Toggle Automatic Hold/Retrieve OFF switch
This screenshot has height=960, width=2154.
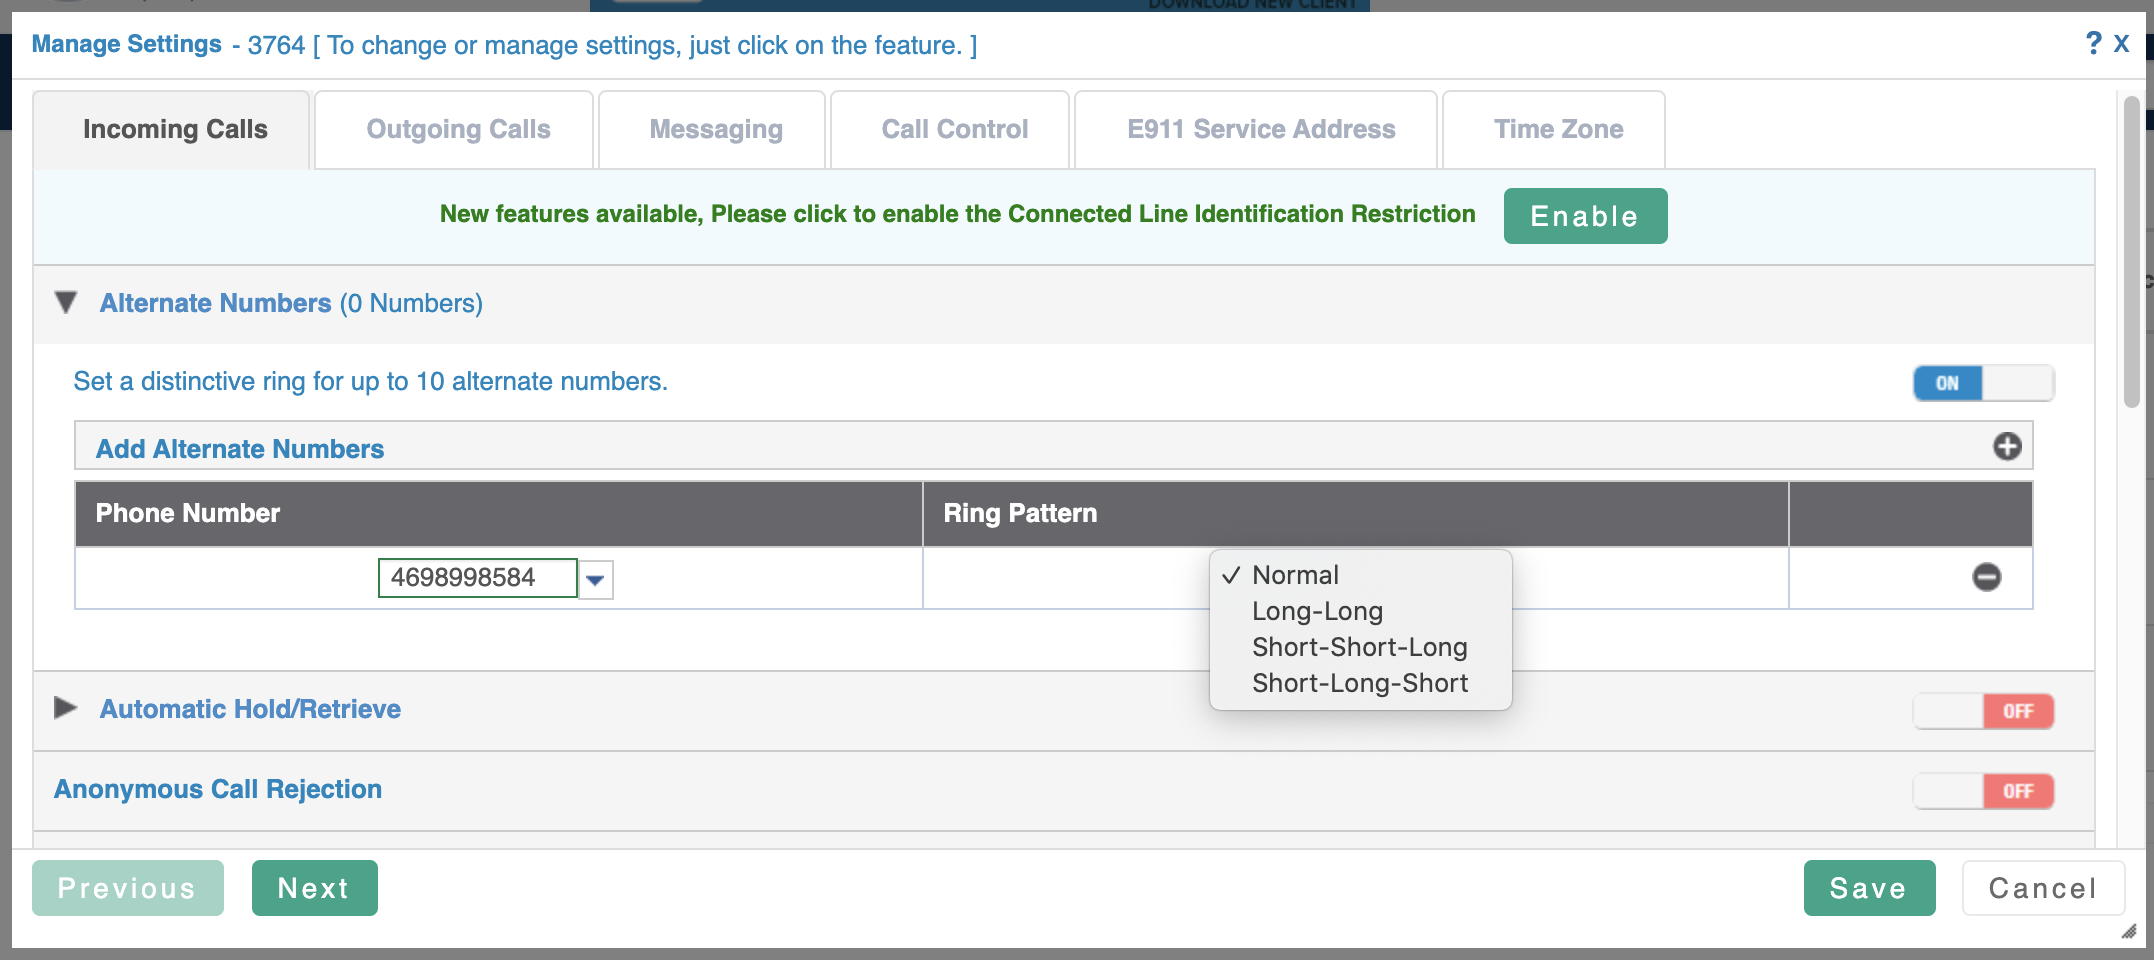click(x=1983, y=711)
